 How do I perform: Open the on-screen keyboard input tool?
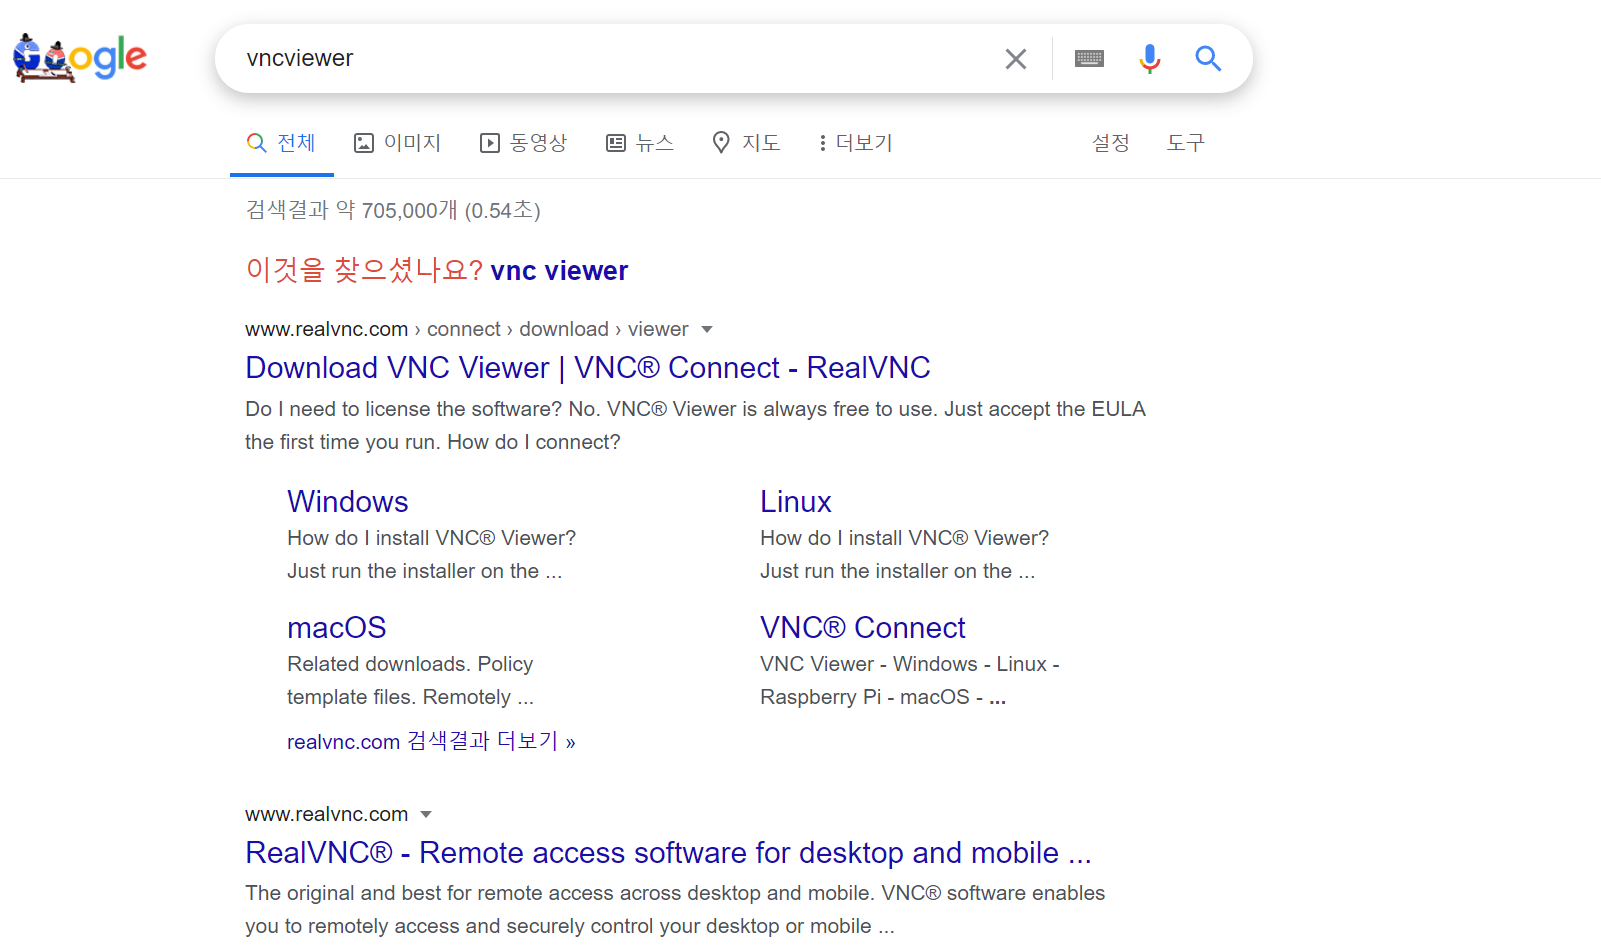click(1089, 59)
